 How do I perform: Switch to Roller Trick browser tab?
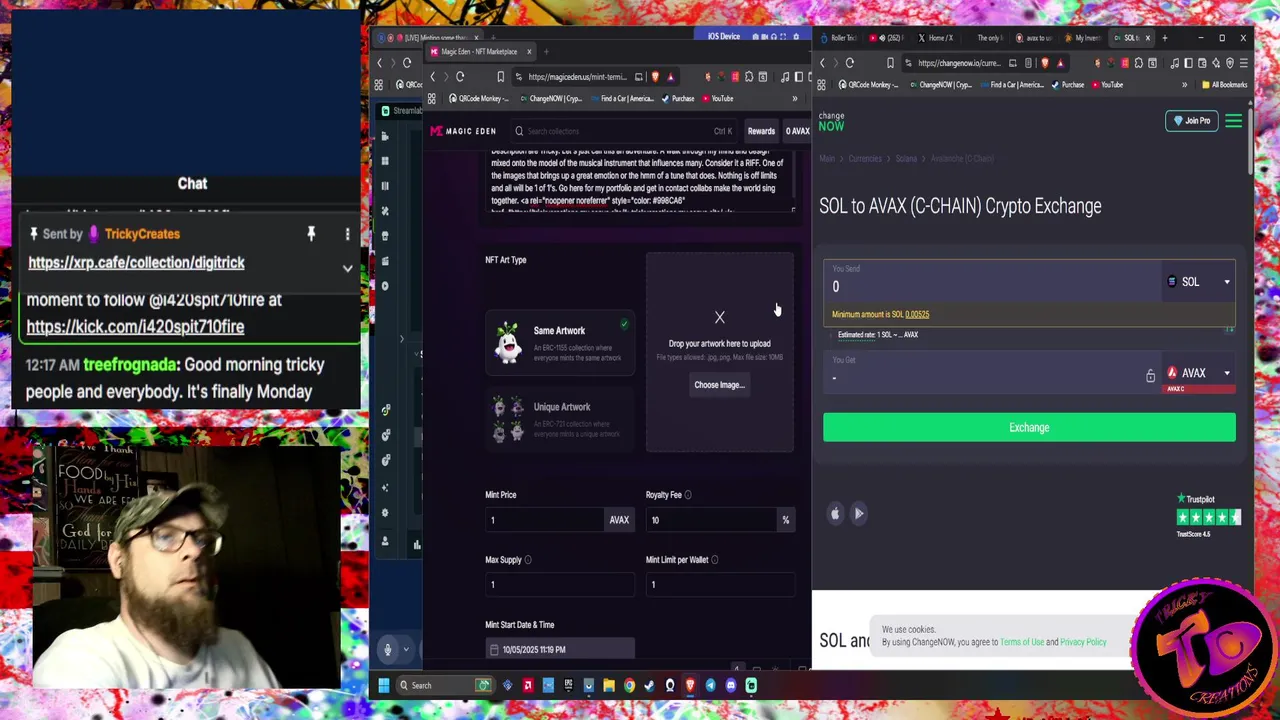(840, 38)
